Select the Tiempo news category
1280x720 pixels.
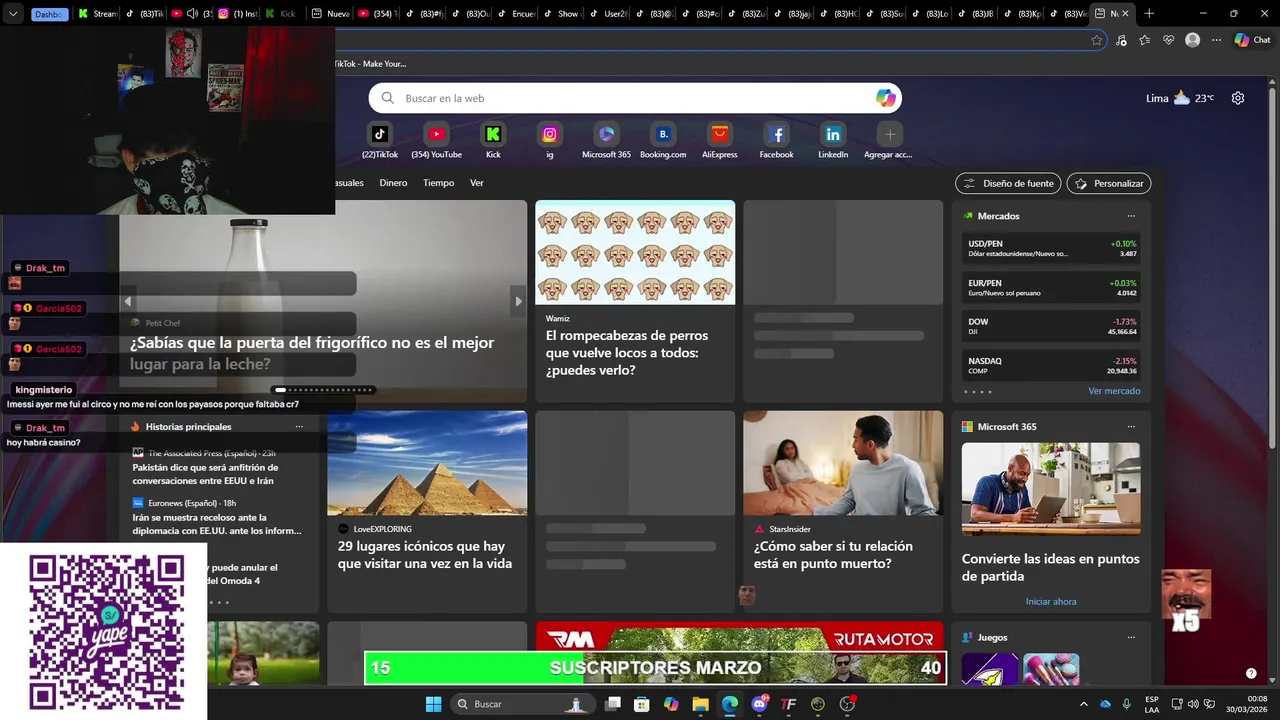click(438, 183)
